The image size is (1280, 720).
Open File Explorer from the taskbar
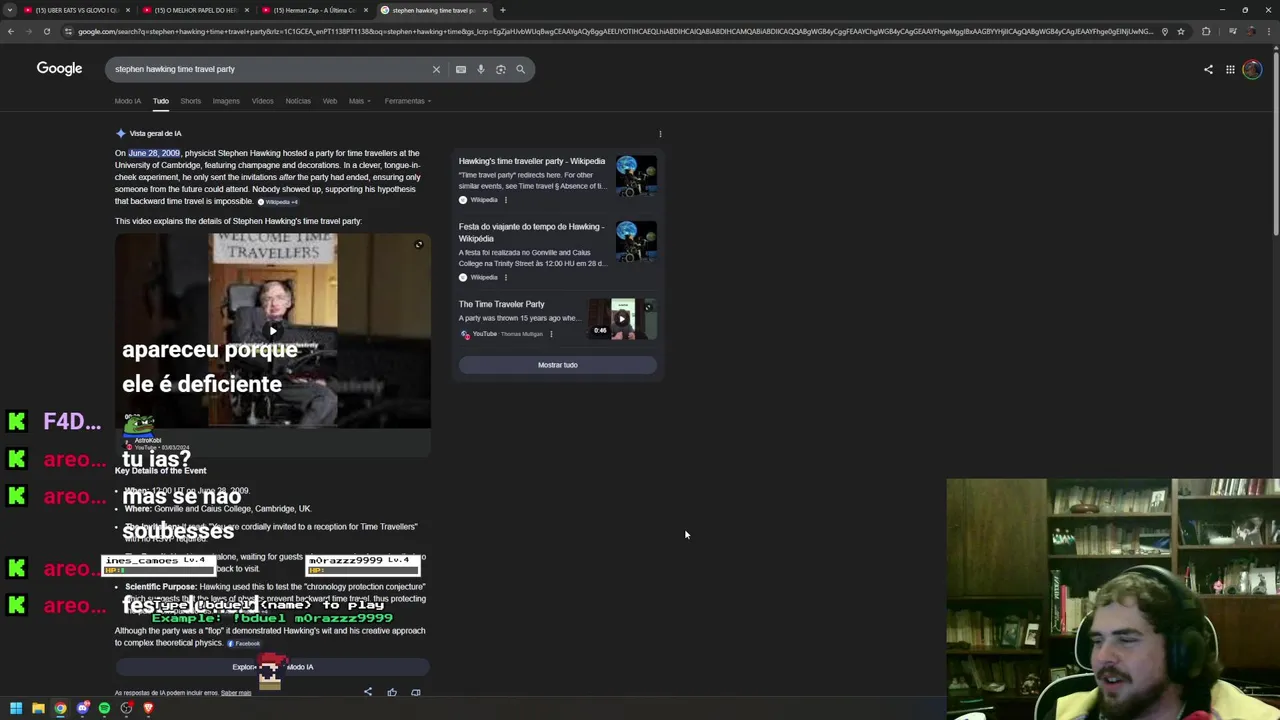coord(38,708)
